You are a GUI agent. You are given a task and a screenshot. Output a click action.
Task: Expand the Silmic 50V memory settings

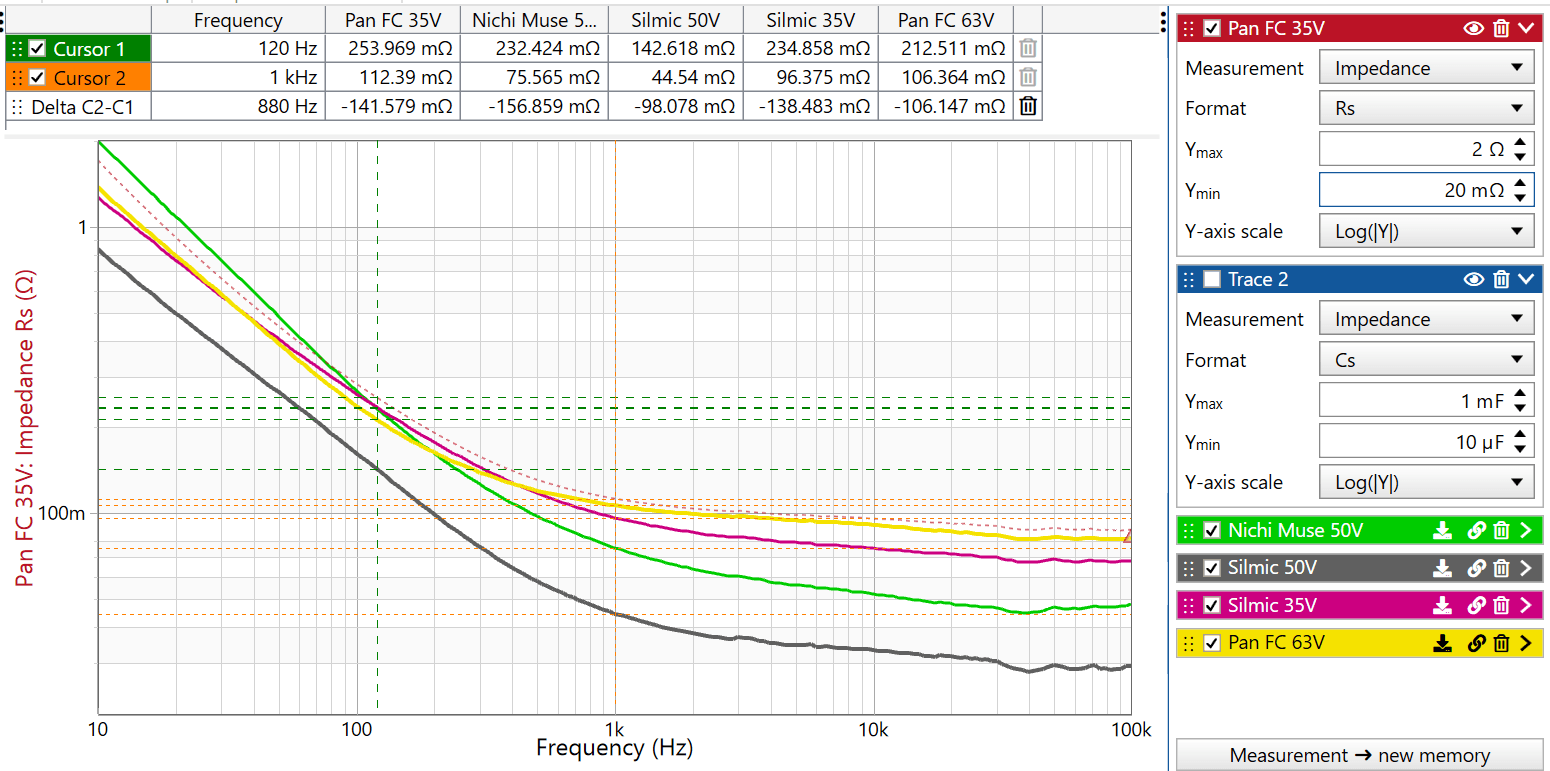1525,568
